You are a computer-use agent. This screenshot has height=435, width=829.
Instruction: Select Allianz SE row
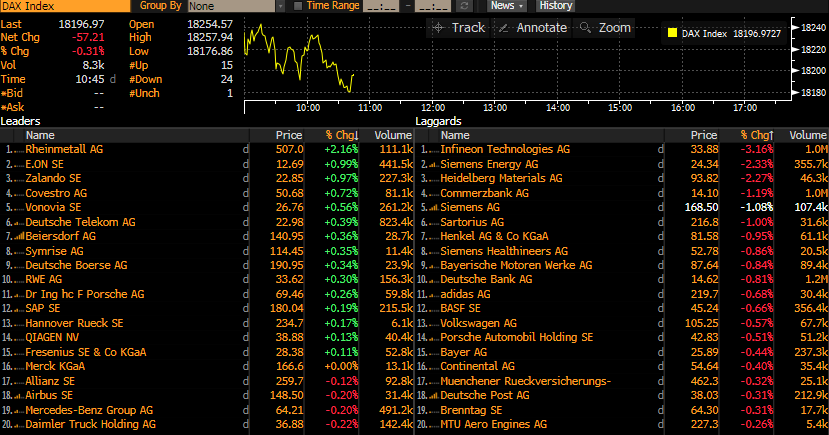pyautogui.click(x=206, y=381)
